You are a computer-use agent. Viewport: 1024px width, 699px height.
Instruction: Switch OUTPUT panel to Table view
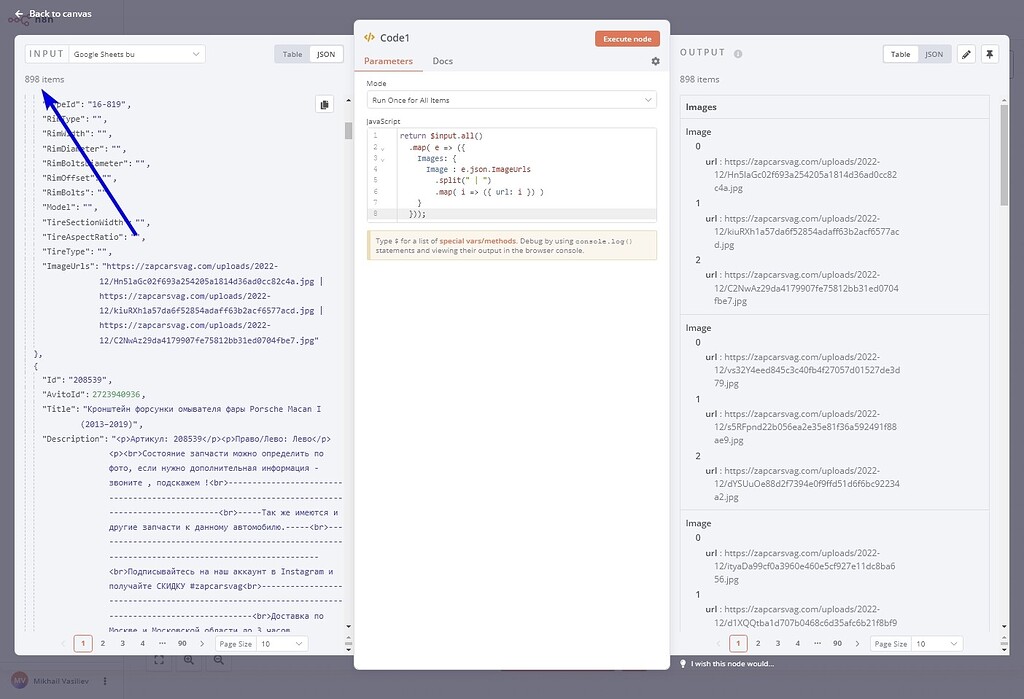click(898, 54)
